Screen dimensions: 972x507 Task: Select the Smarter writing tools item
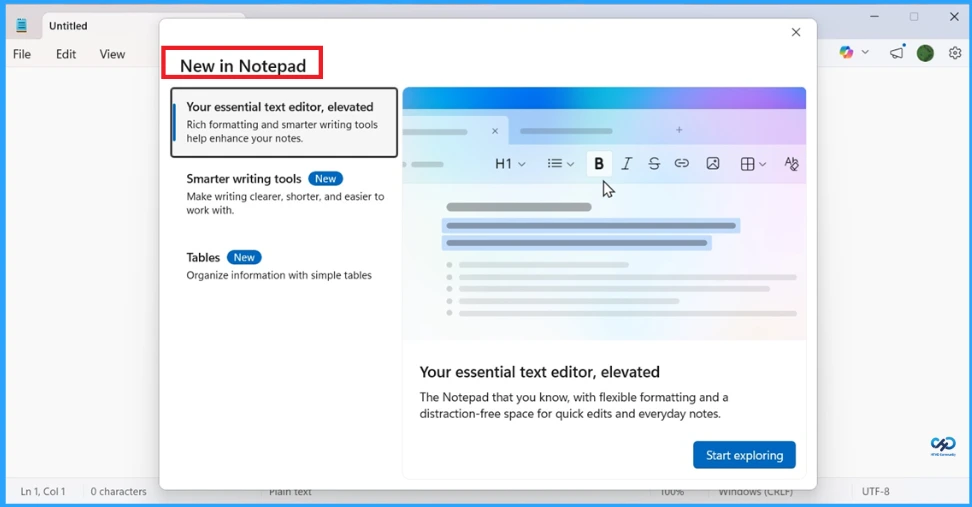click(284, 193)
